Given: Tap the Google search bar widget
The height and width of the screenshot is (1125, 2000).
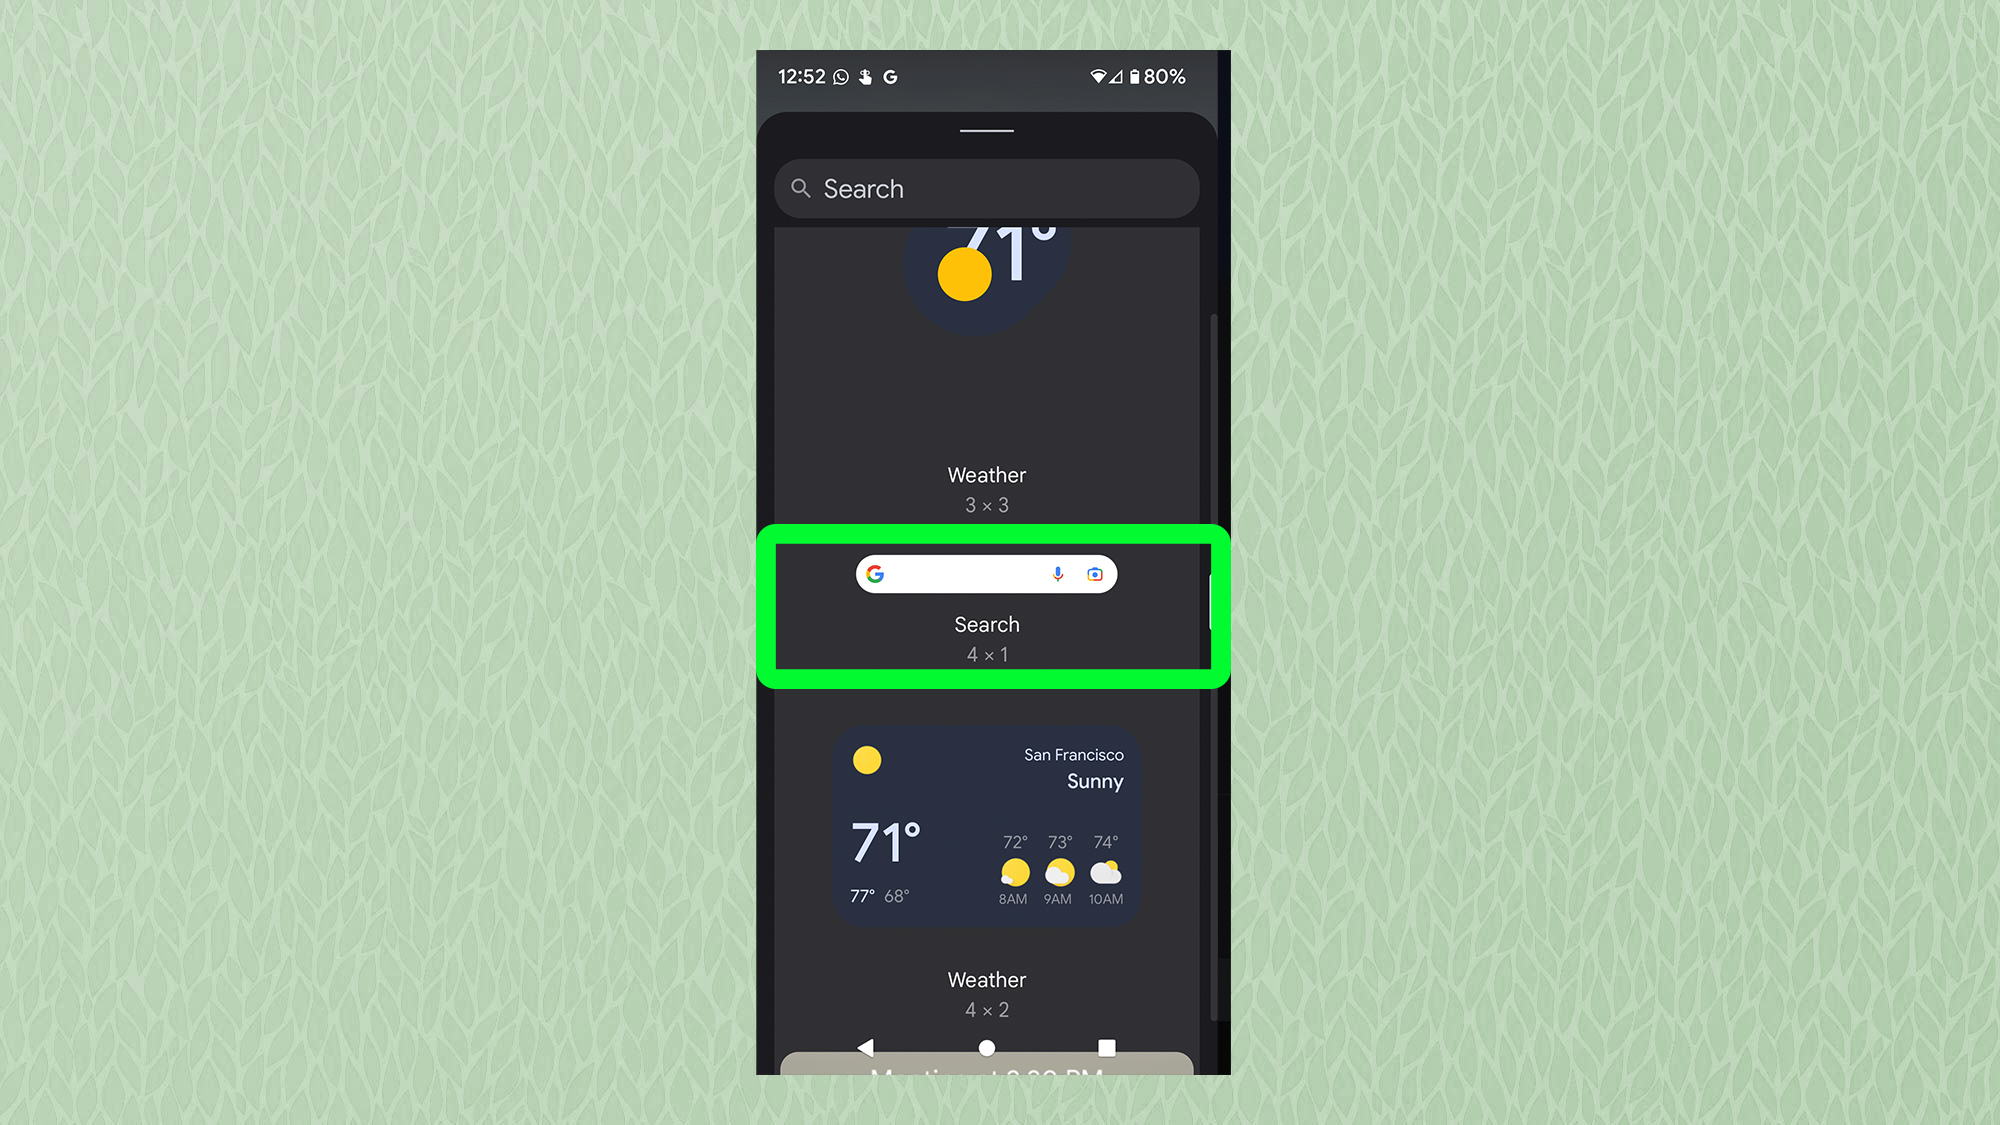Looking at the screenshot, I should (x=986, y=574).
